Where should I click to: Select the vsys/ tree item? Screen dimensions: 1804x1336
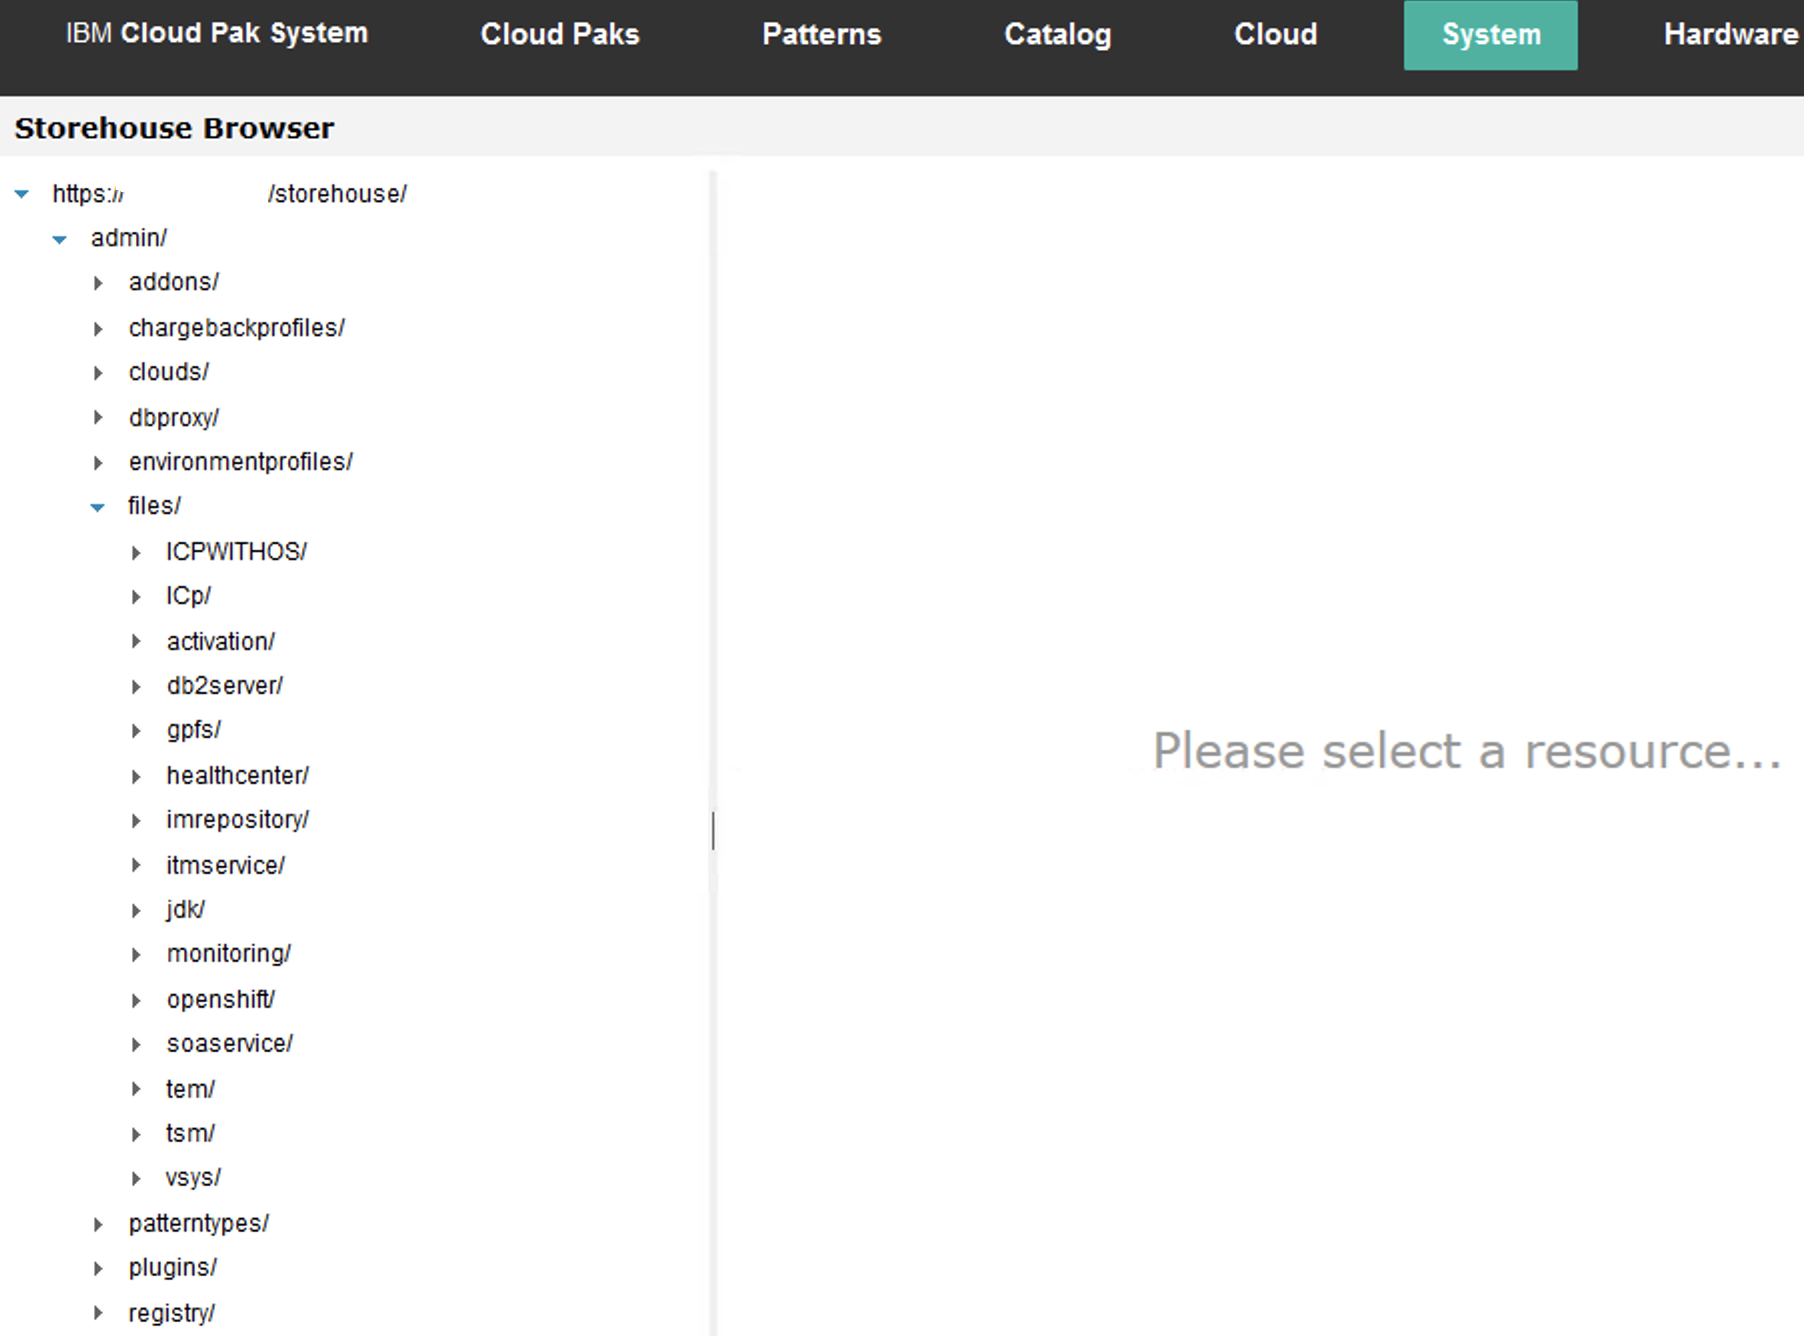click(194, 1178)
